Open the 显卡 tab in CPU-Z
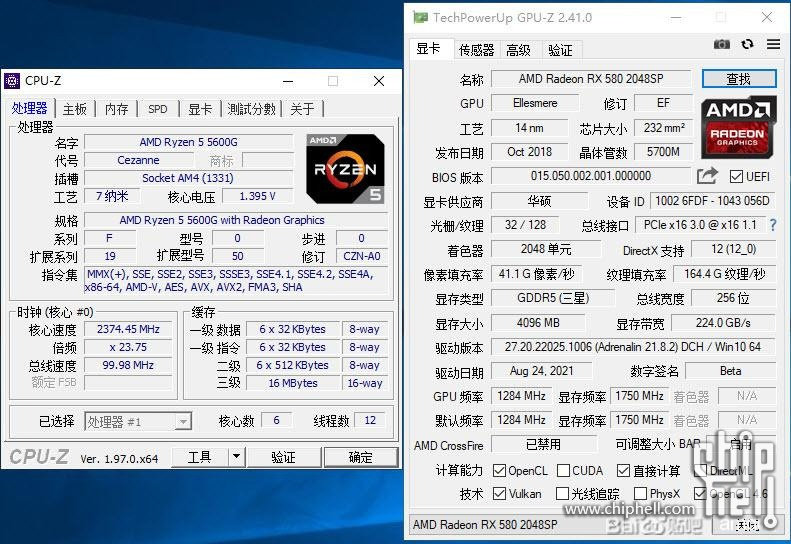This screenshot has height=544, width=791. [200, 109]
